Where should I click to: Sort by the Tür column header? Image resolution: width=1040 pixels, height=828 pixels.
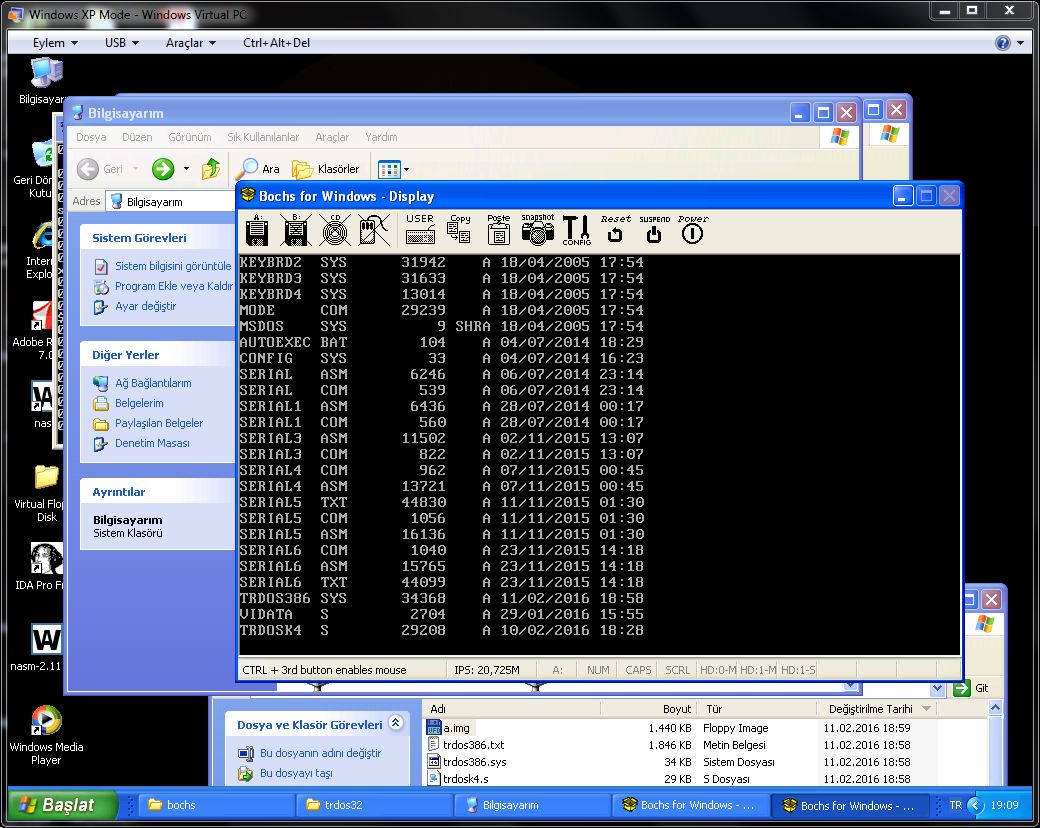pyautogui.click(x=759, y=709)
